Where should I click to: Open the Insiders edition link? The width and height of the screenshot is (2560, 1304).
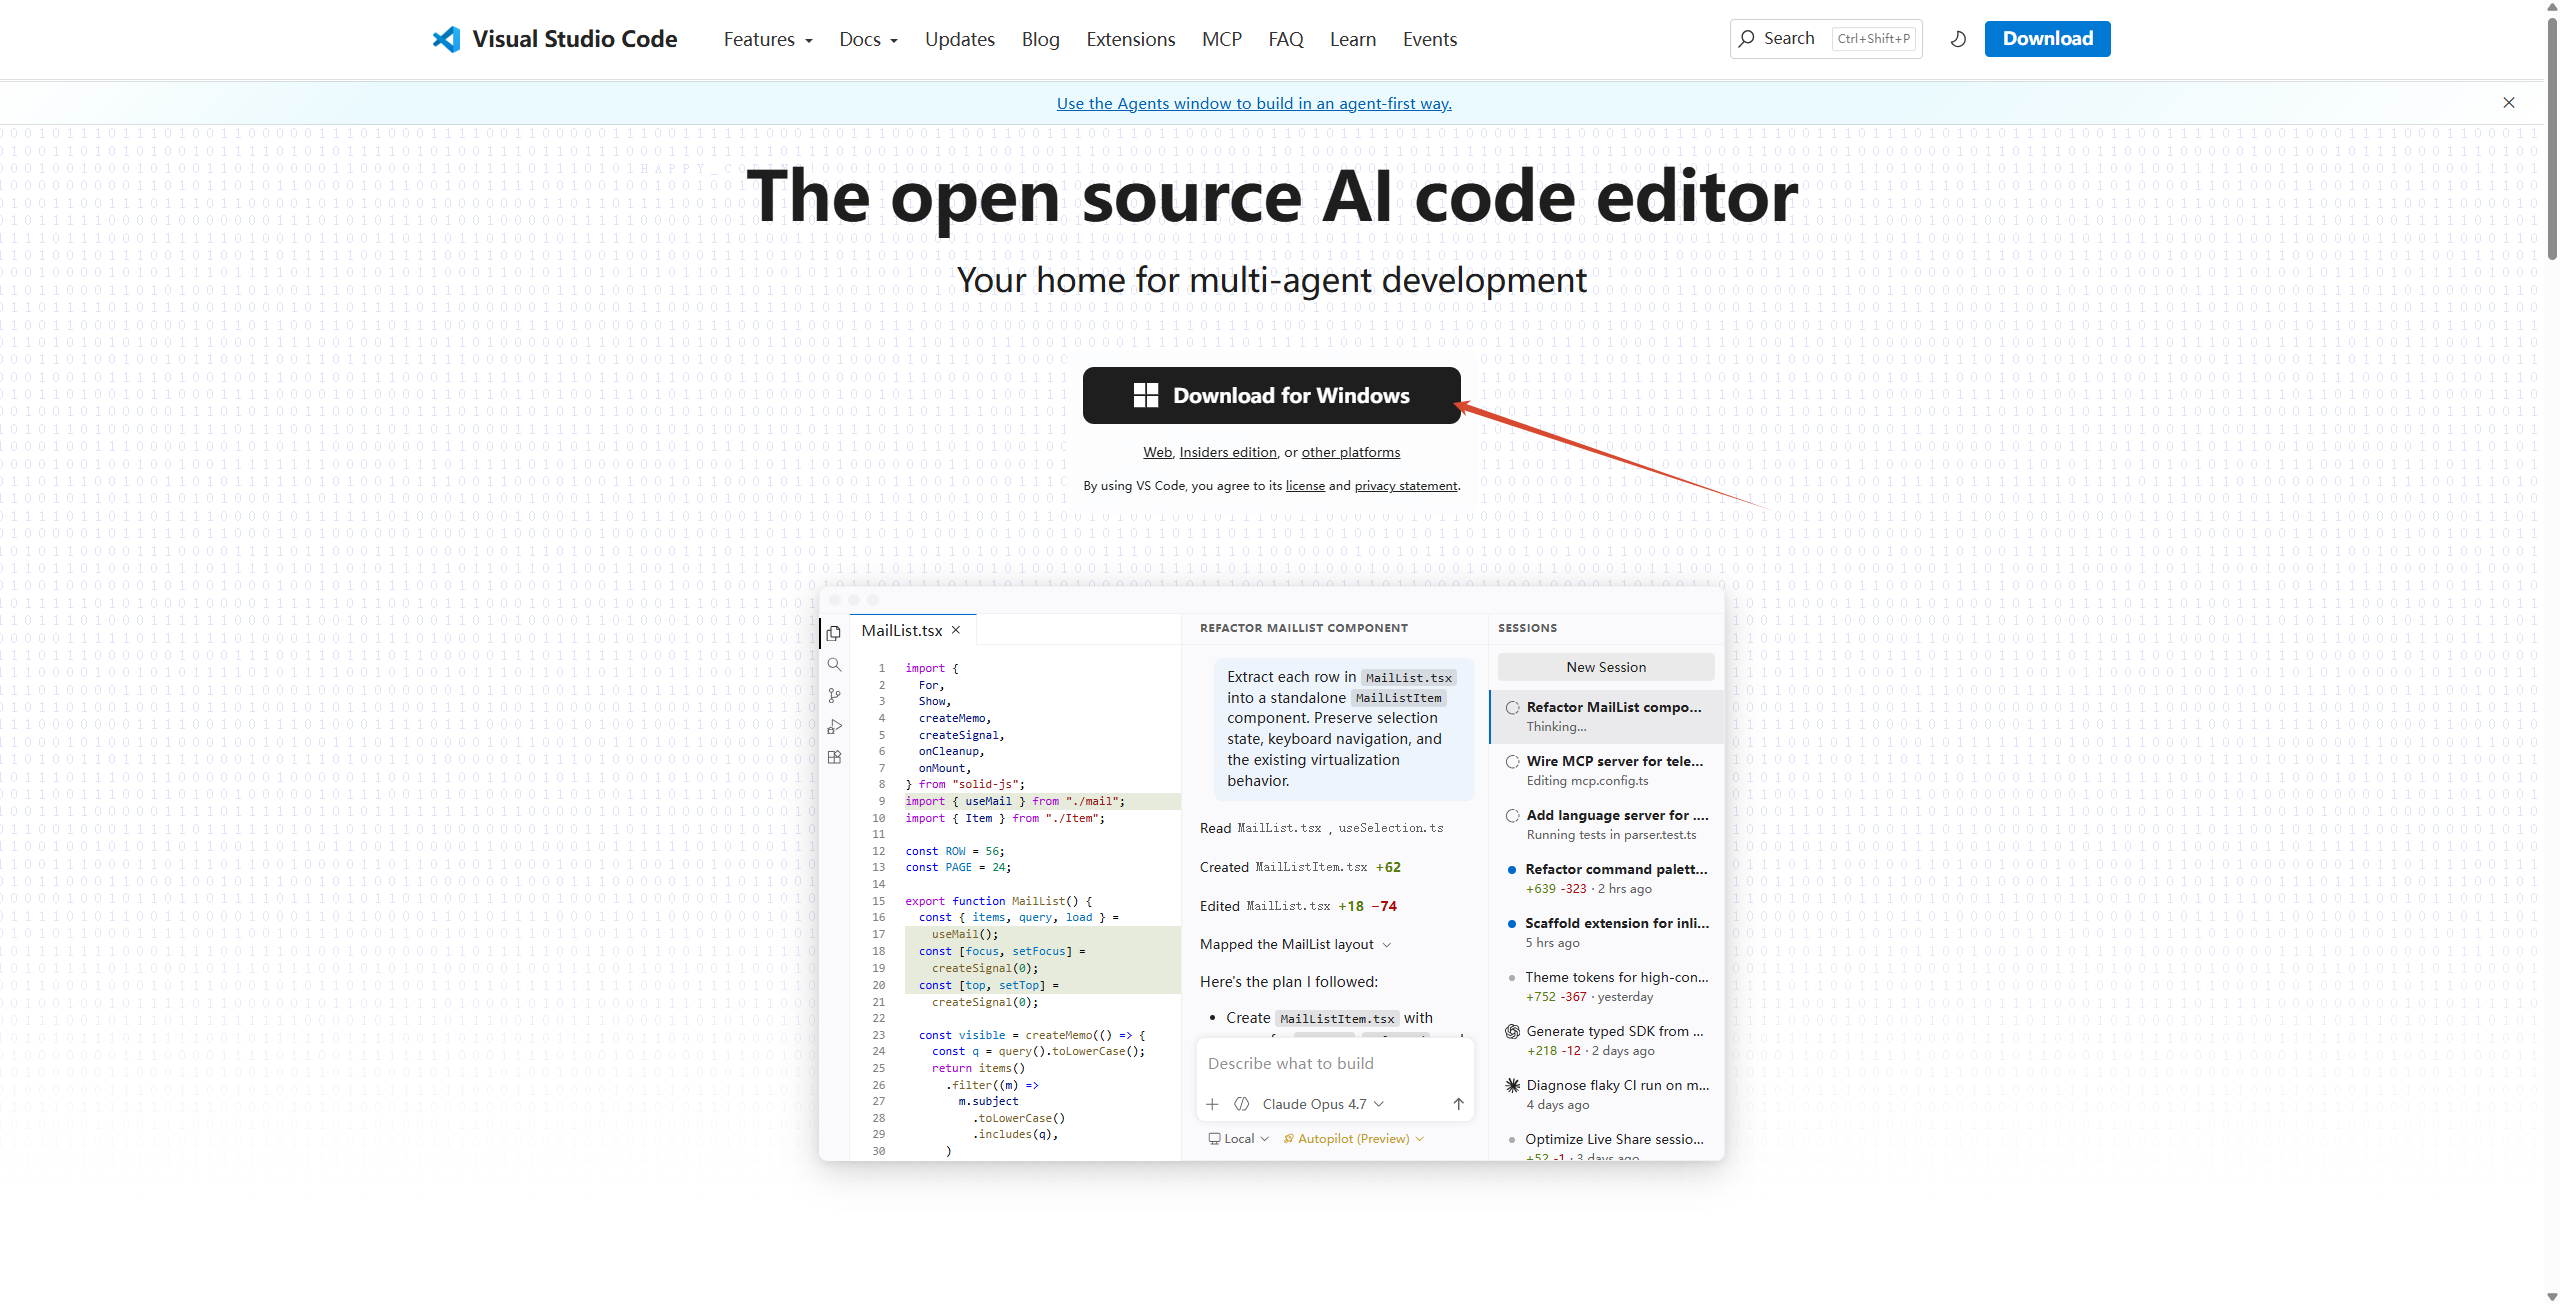coord(1228,452)
